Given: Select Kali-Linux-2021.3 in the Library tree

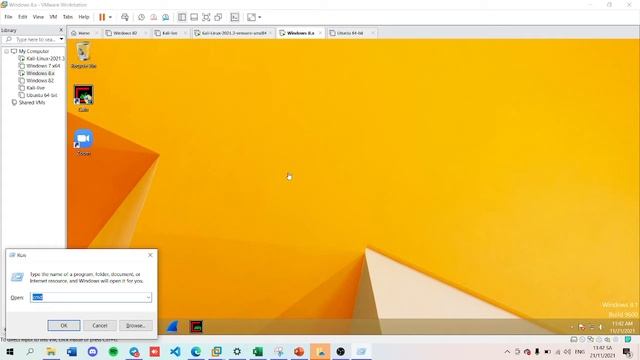Looking at the screenshot, I should [x=42, y=59].
